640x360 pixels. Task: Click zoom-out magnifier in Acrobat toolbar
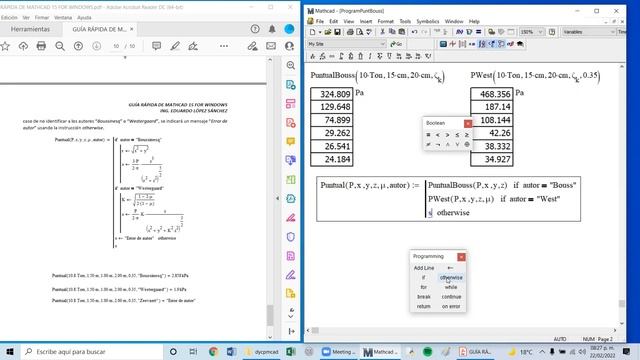[60, 46]
